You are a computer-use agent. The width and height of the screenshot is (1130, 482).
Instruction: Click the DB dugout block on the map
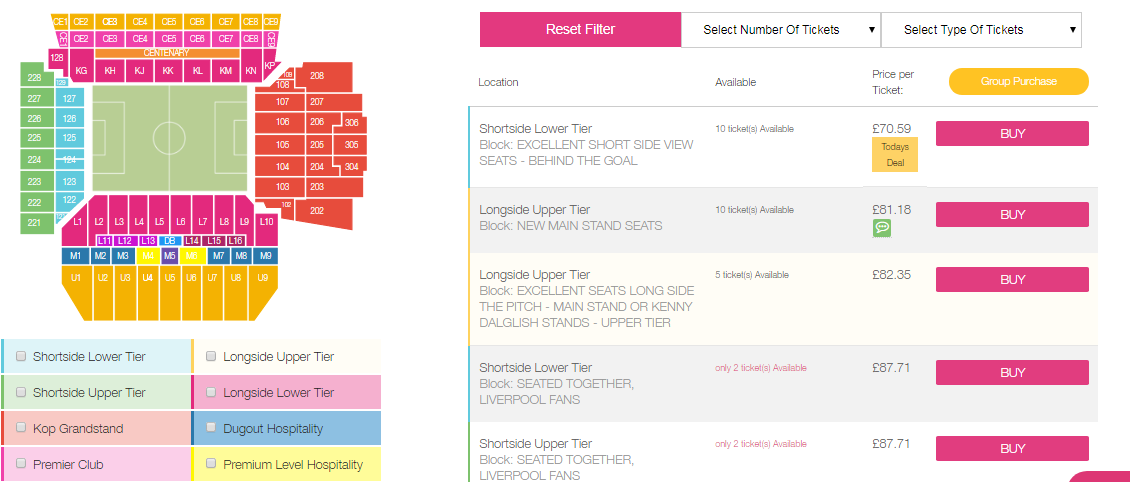click(x=170, y=241)
